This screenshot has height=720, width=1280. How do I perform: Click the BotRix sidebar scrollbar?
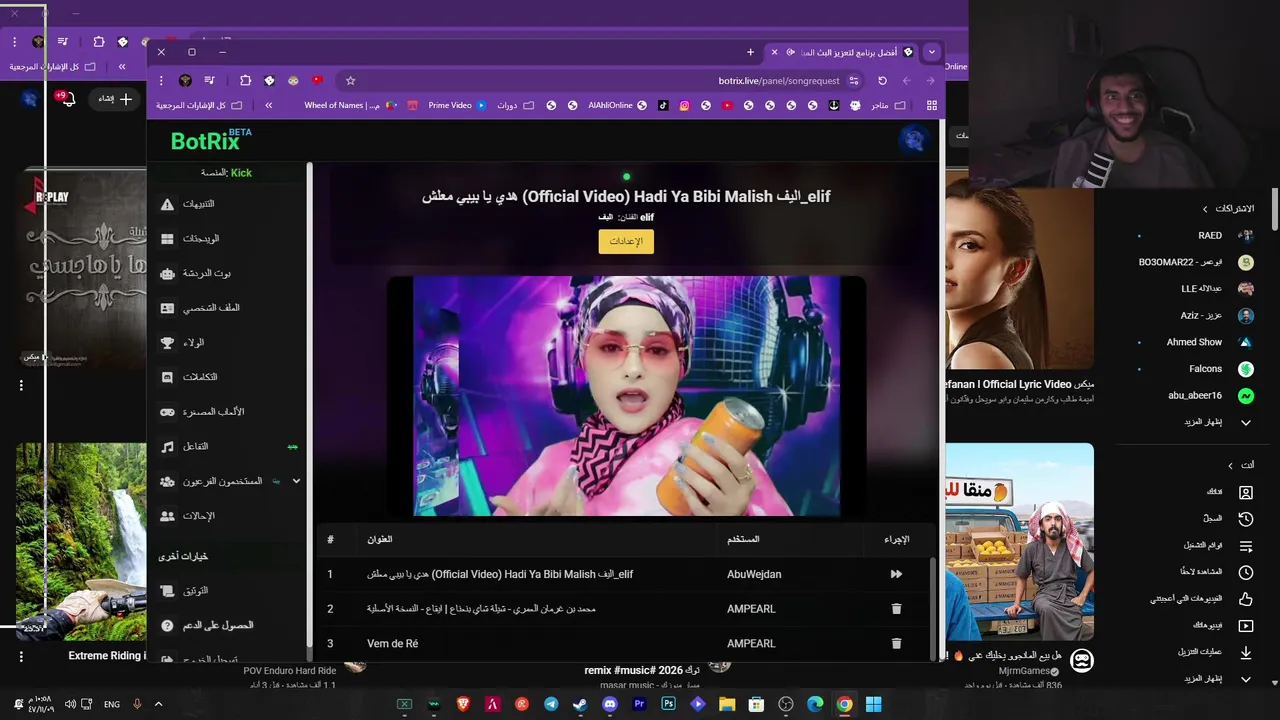tap(309, 405)
